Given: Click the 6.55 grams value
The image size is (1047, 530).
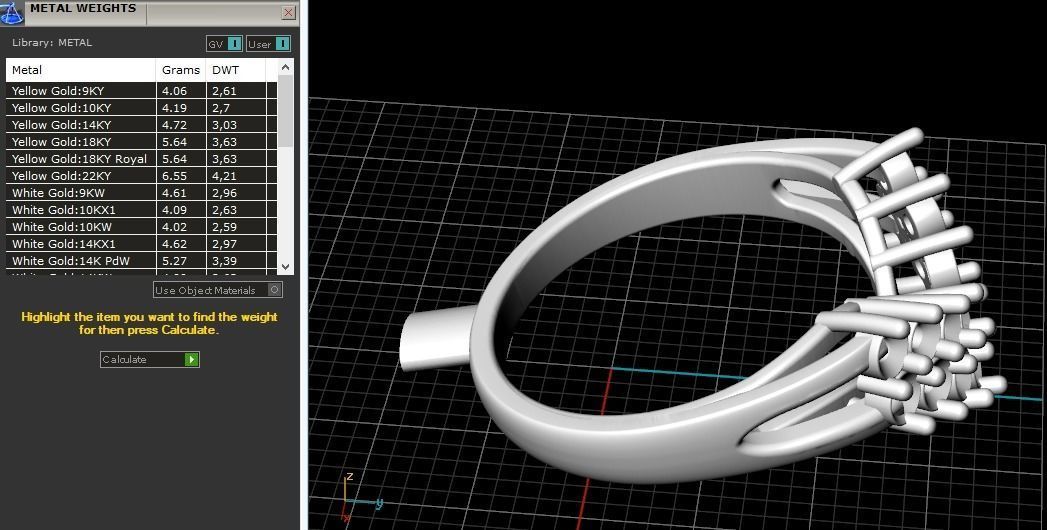Looking at the screenshot, I should pos(174,176).
